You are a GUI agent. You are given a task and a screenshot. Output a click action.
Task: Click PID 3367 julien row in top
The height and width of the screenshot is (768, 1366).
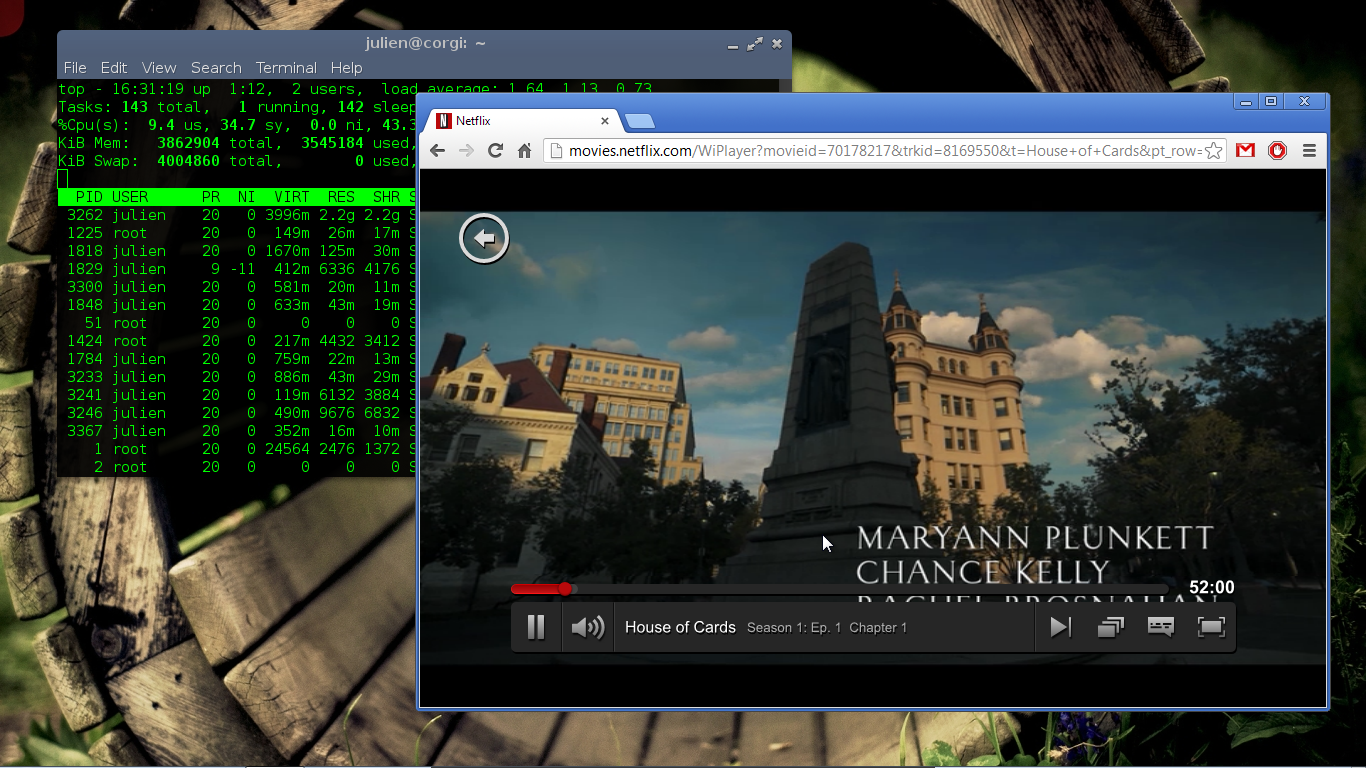click(x=237, y=431)
